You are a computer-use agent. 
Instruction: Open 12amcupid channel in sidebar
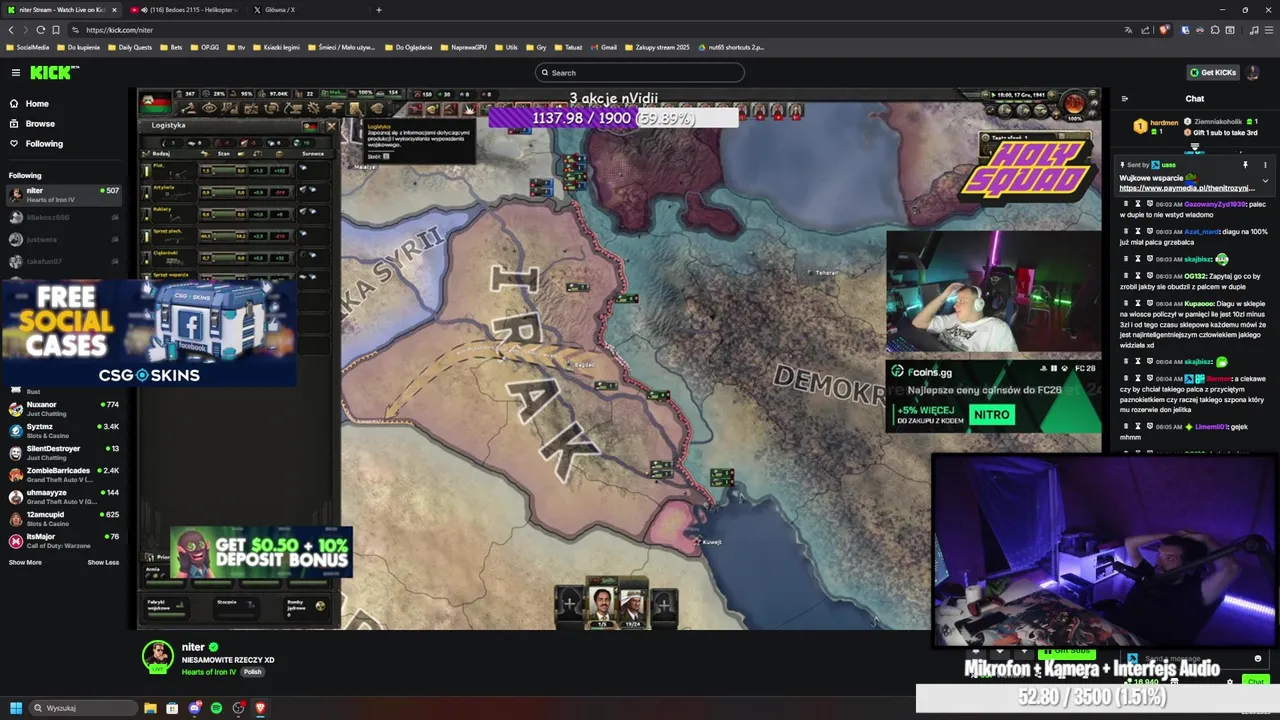64,518
